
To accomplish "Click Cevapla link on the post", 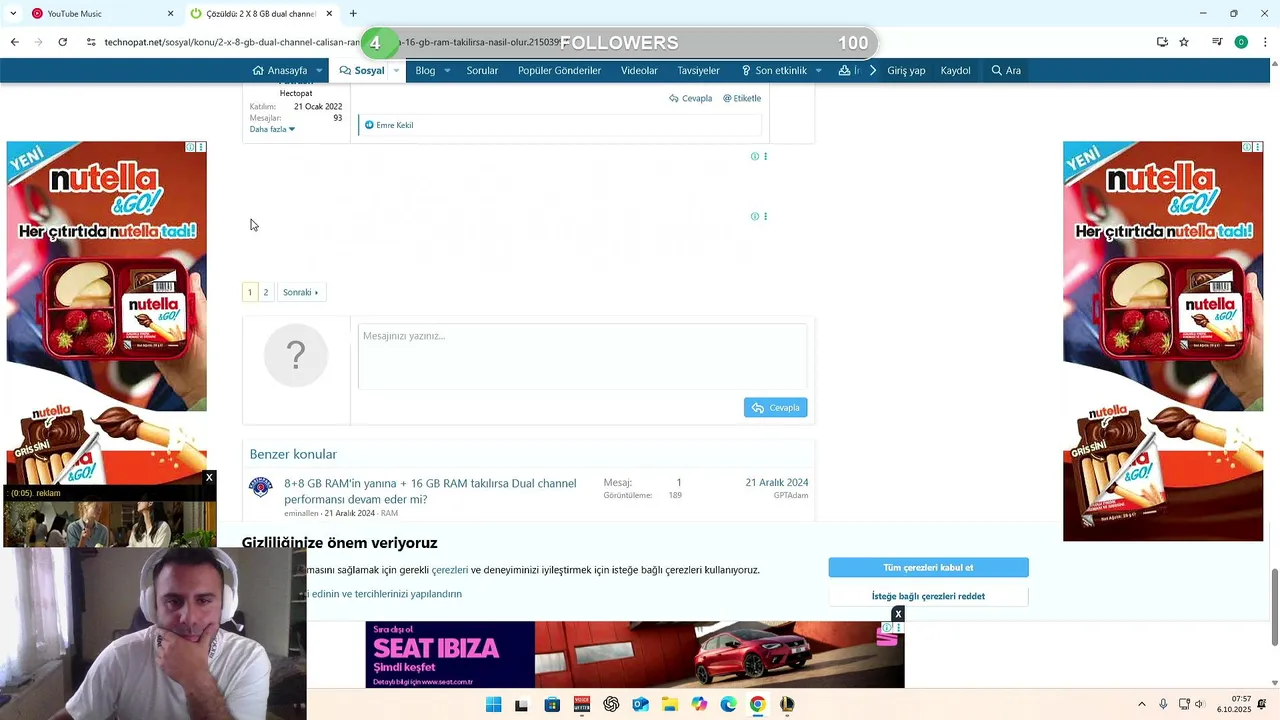I will pyautogui.click(x=691, y=98).
